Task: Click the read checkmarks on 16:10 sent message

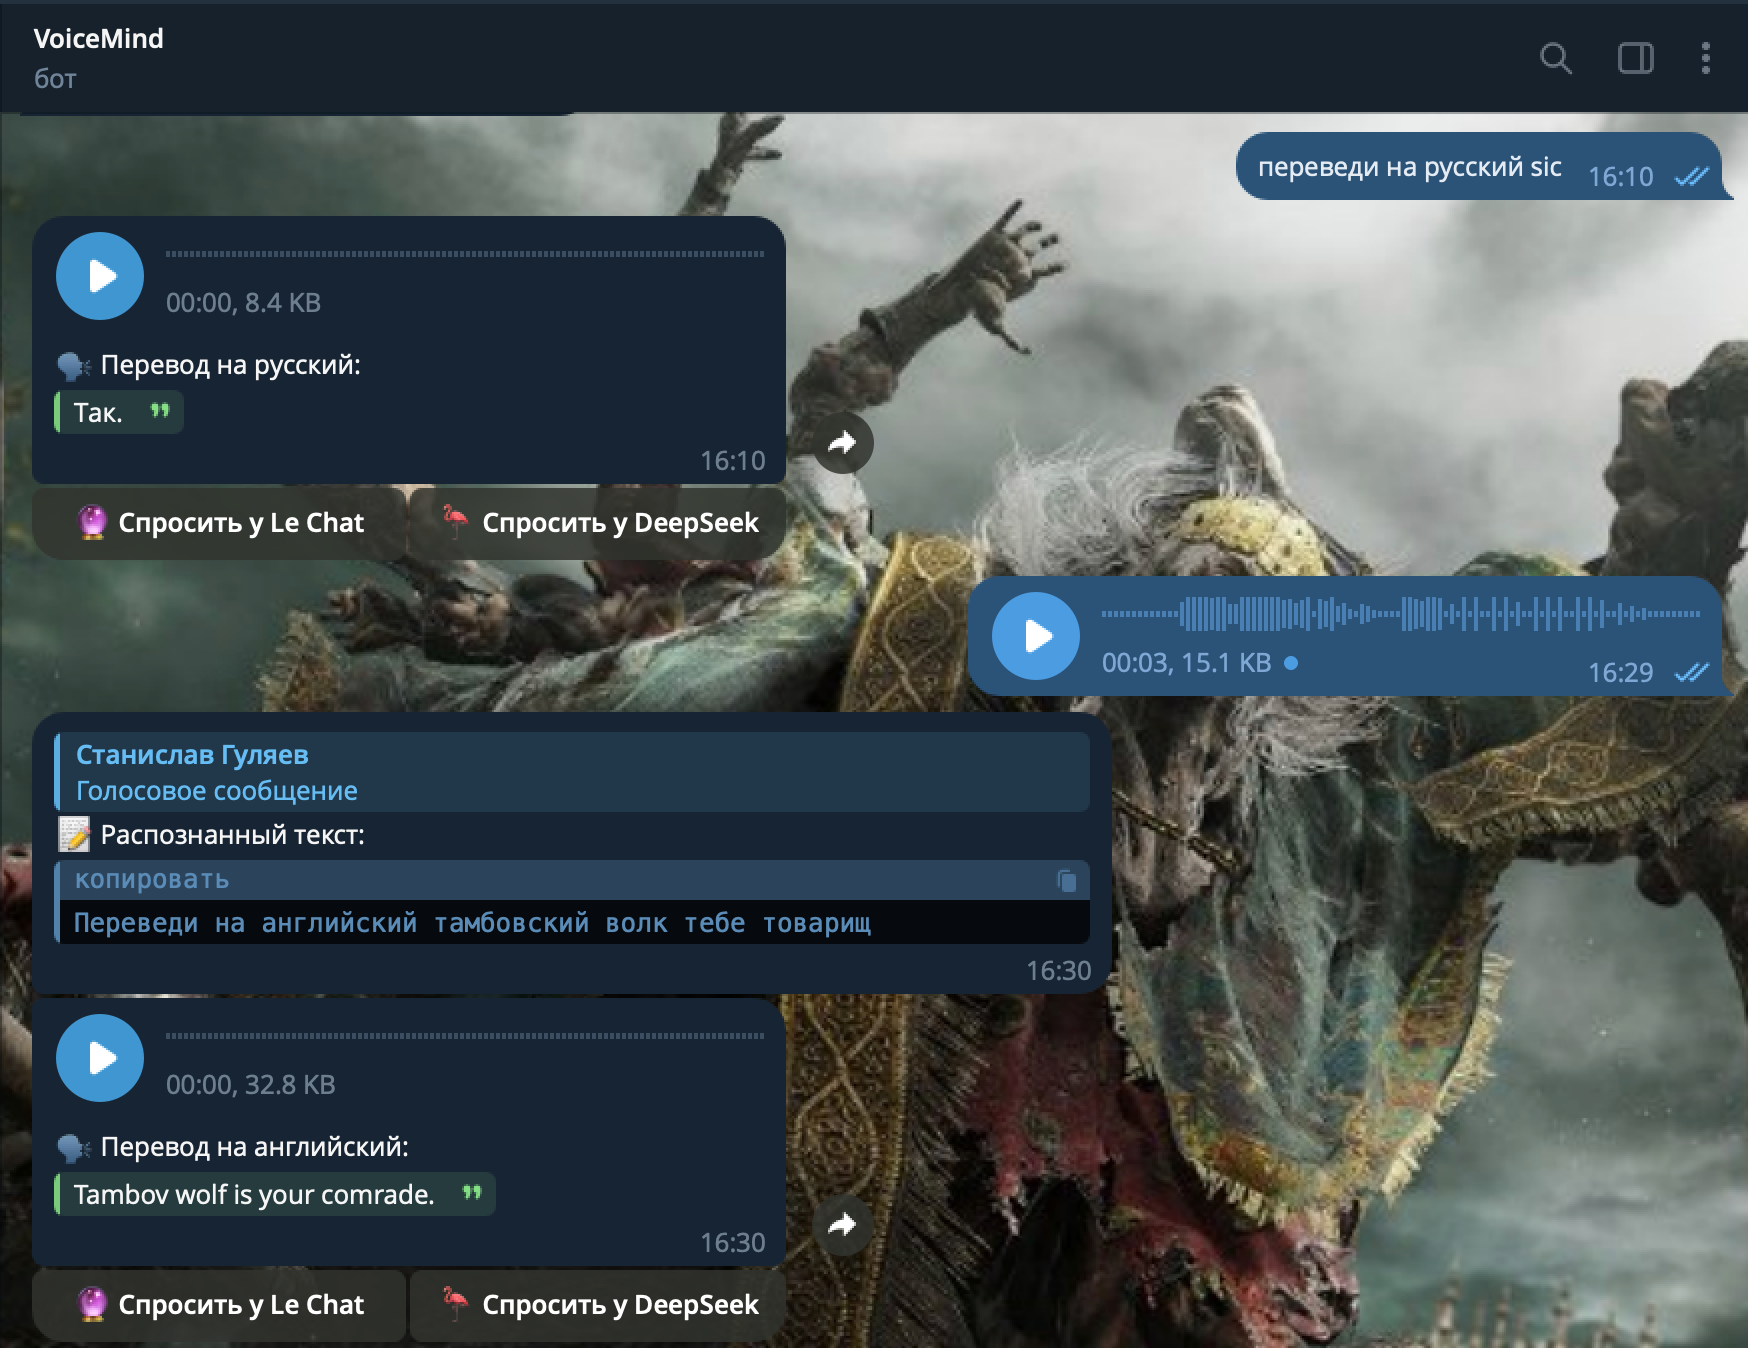Action: click(1692, 177)
